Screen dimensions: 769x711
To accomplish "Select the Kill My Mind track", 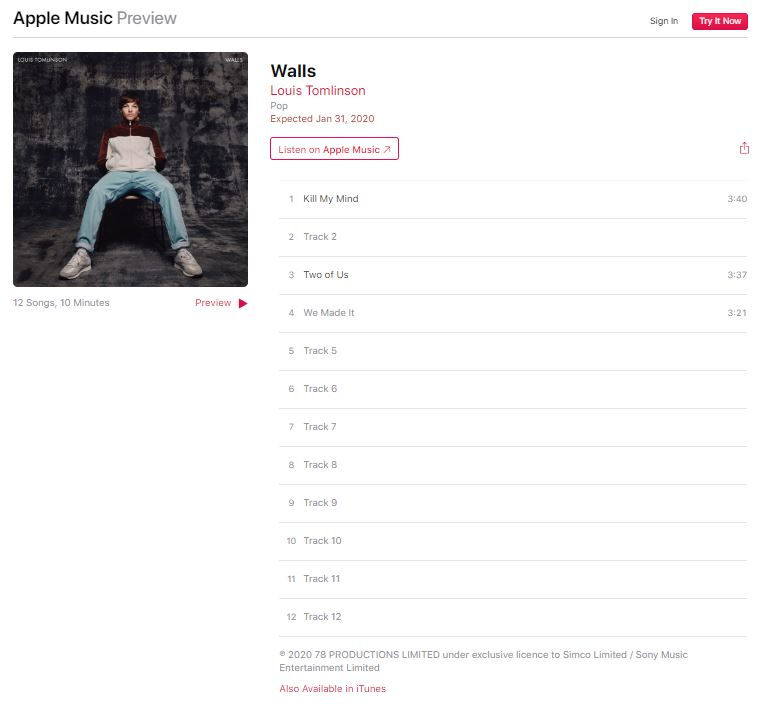I will point(513,199).
